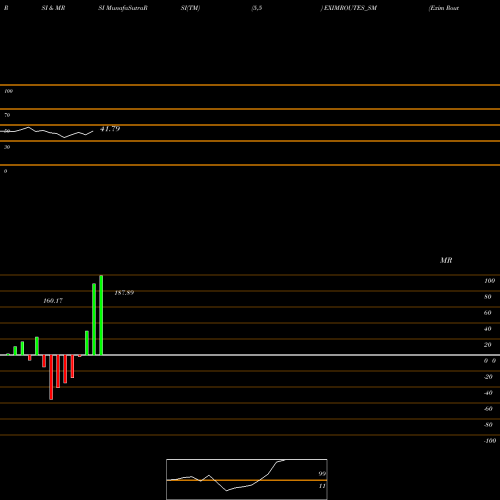Click the second tallest green bar
The width and height of the screenshot is (500, 500).
pos(94,319)
